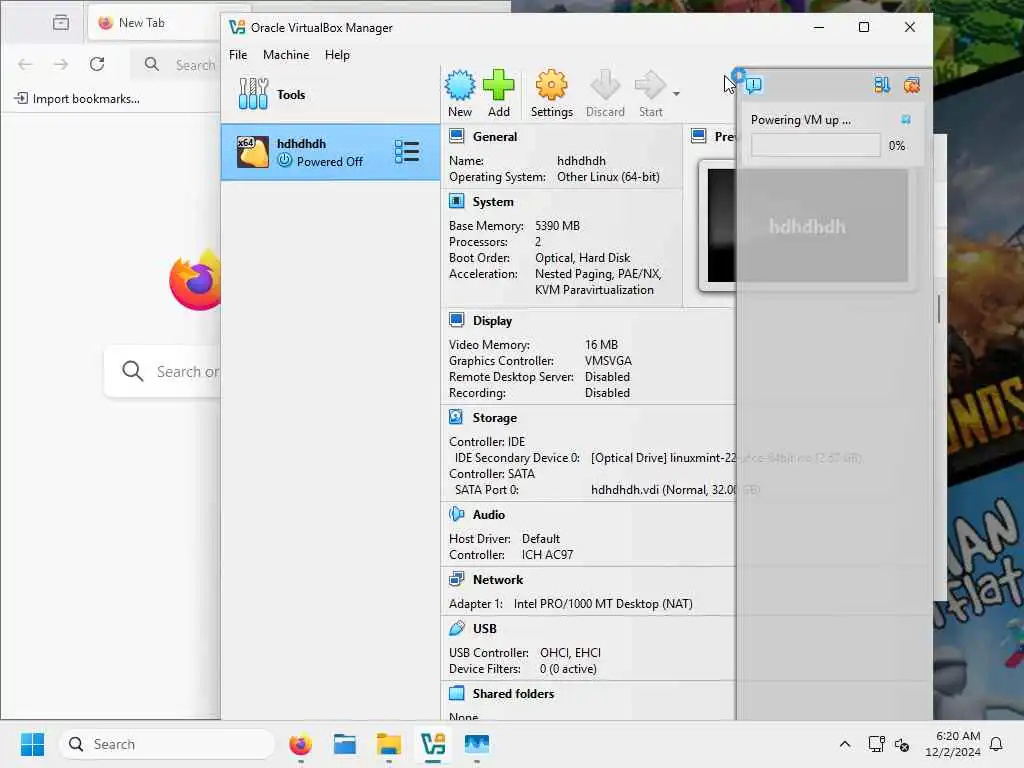
Task: Open the Display section header link
Action: pyautogui.click(x=492, y=321)
